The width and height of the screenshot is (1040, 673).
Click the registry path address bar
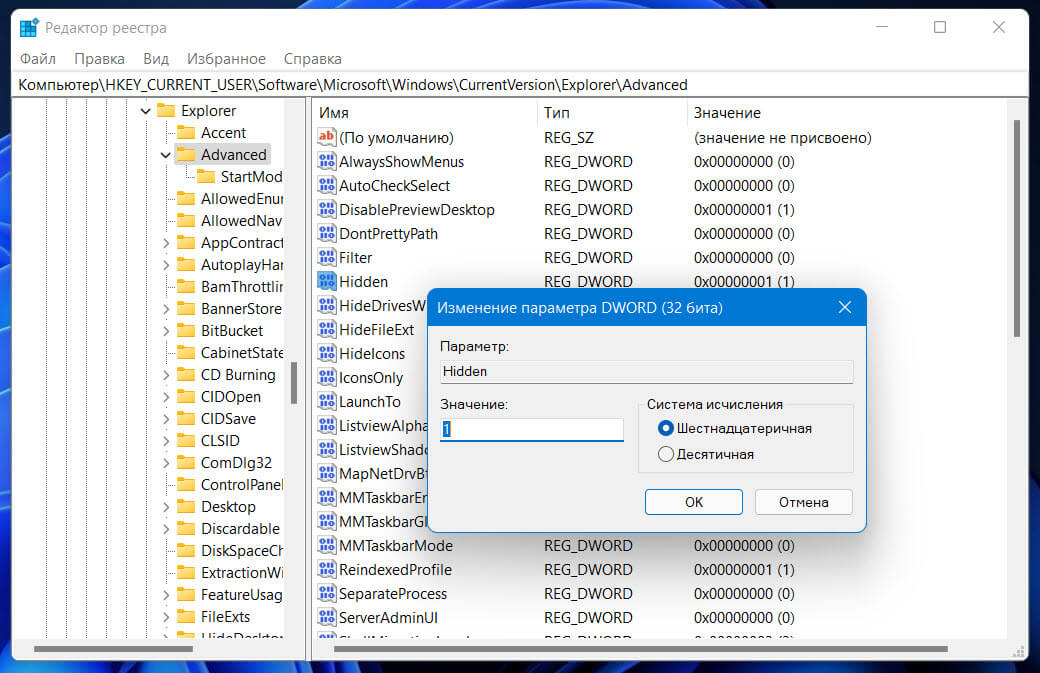[x=521, y=85]
